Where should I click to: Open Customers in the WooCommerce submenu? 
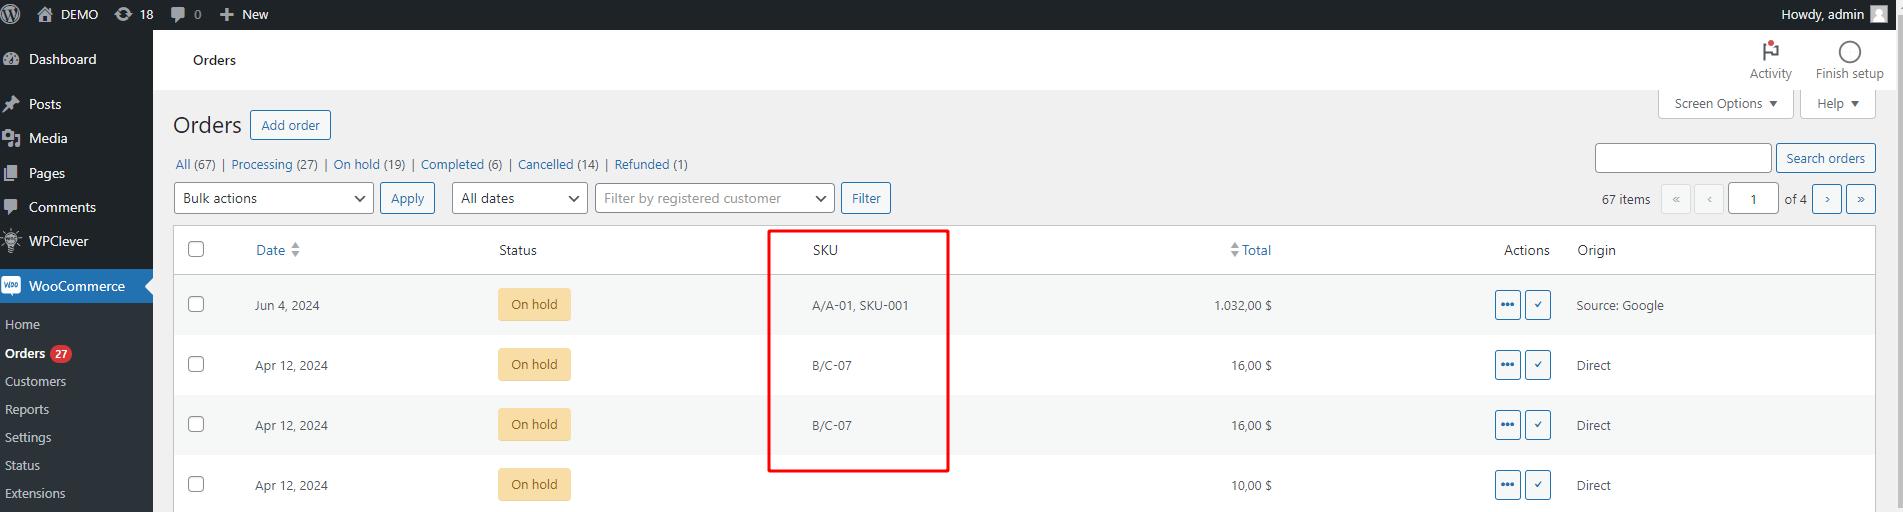tap(35, 381)
